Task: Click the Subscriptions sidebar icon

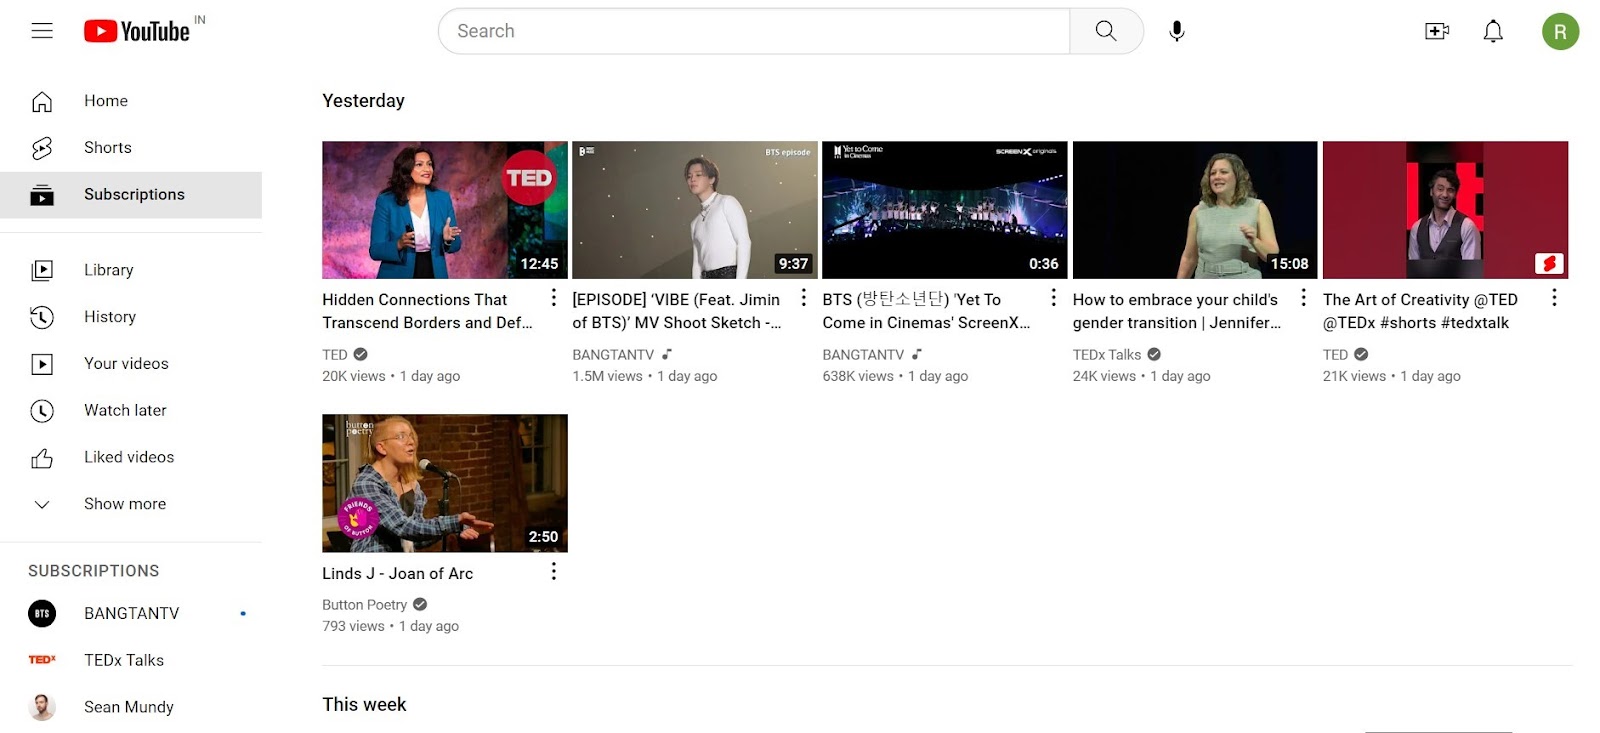Action: (42, 195)
